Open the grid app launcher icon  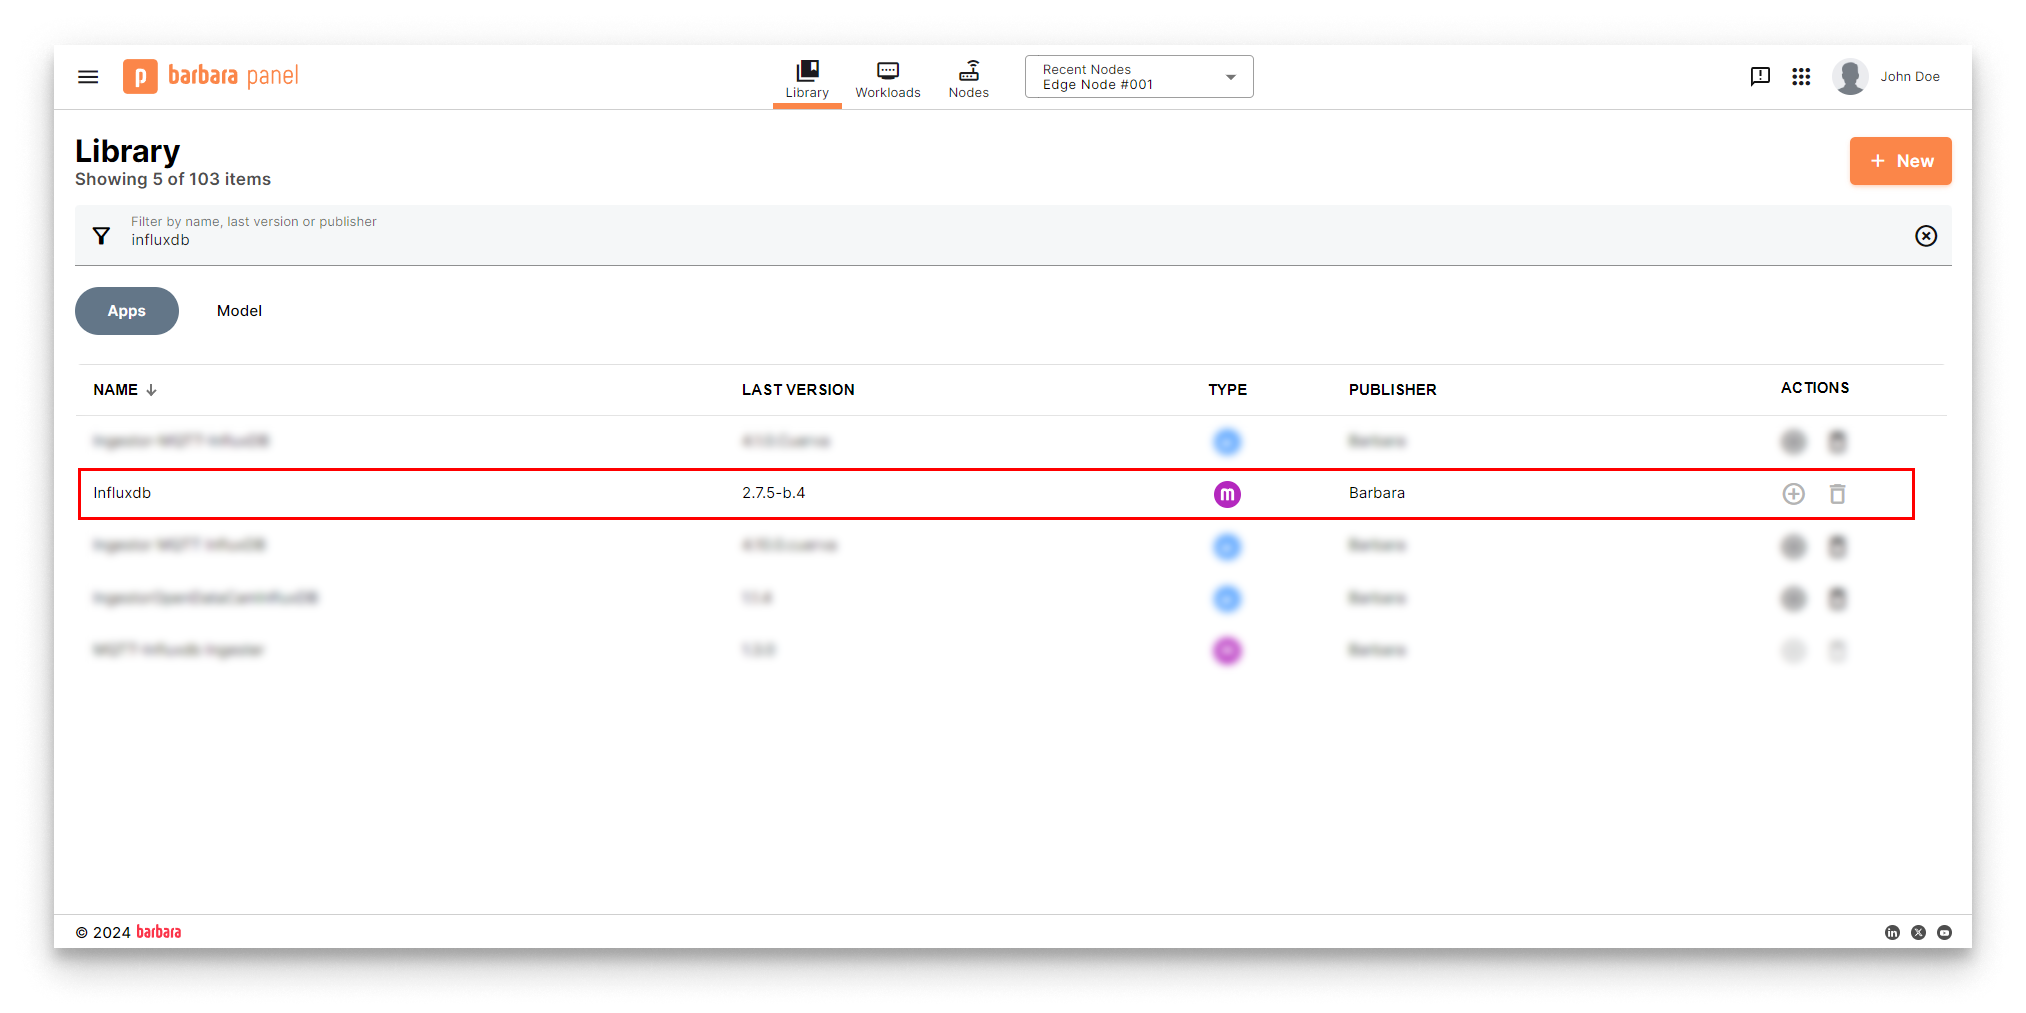[1801, 76]
